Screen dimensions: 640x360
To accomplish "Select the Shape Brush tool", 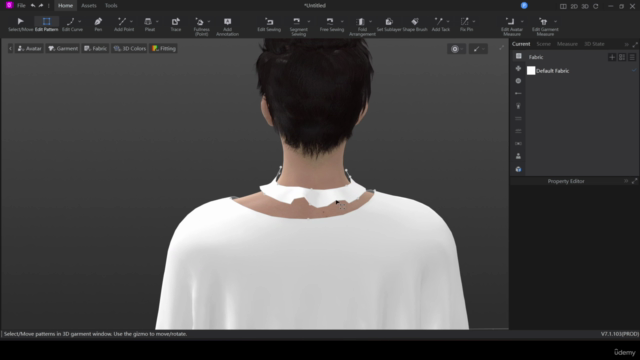I will click(415, 24).
